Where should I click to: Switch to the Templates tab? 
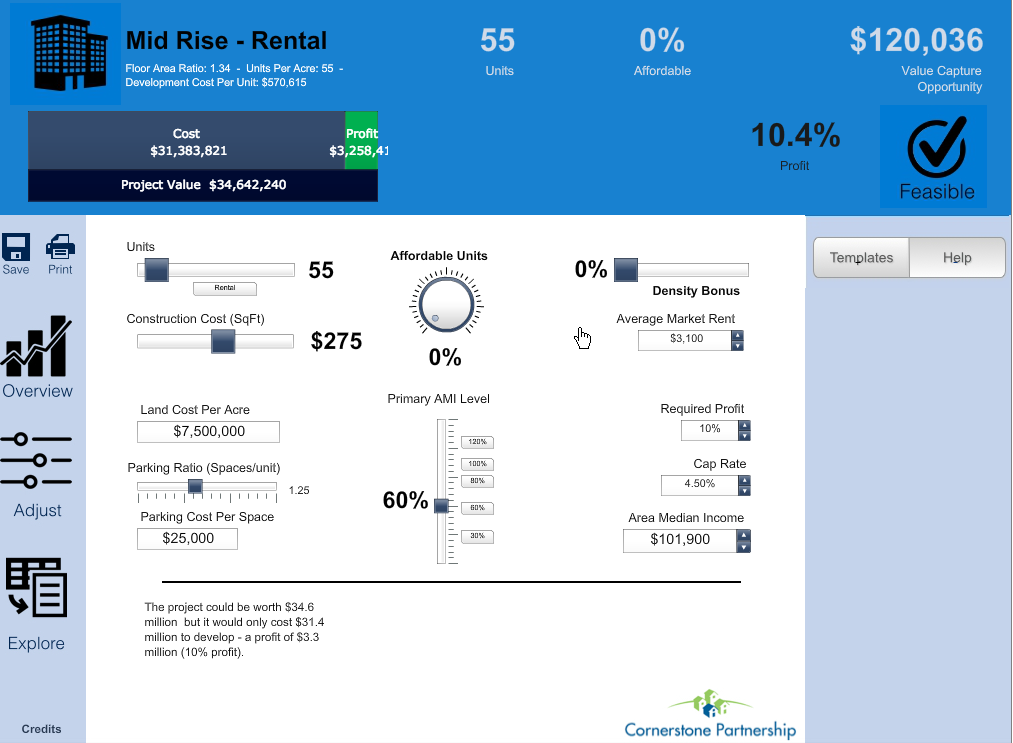click(861, 258)
